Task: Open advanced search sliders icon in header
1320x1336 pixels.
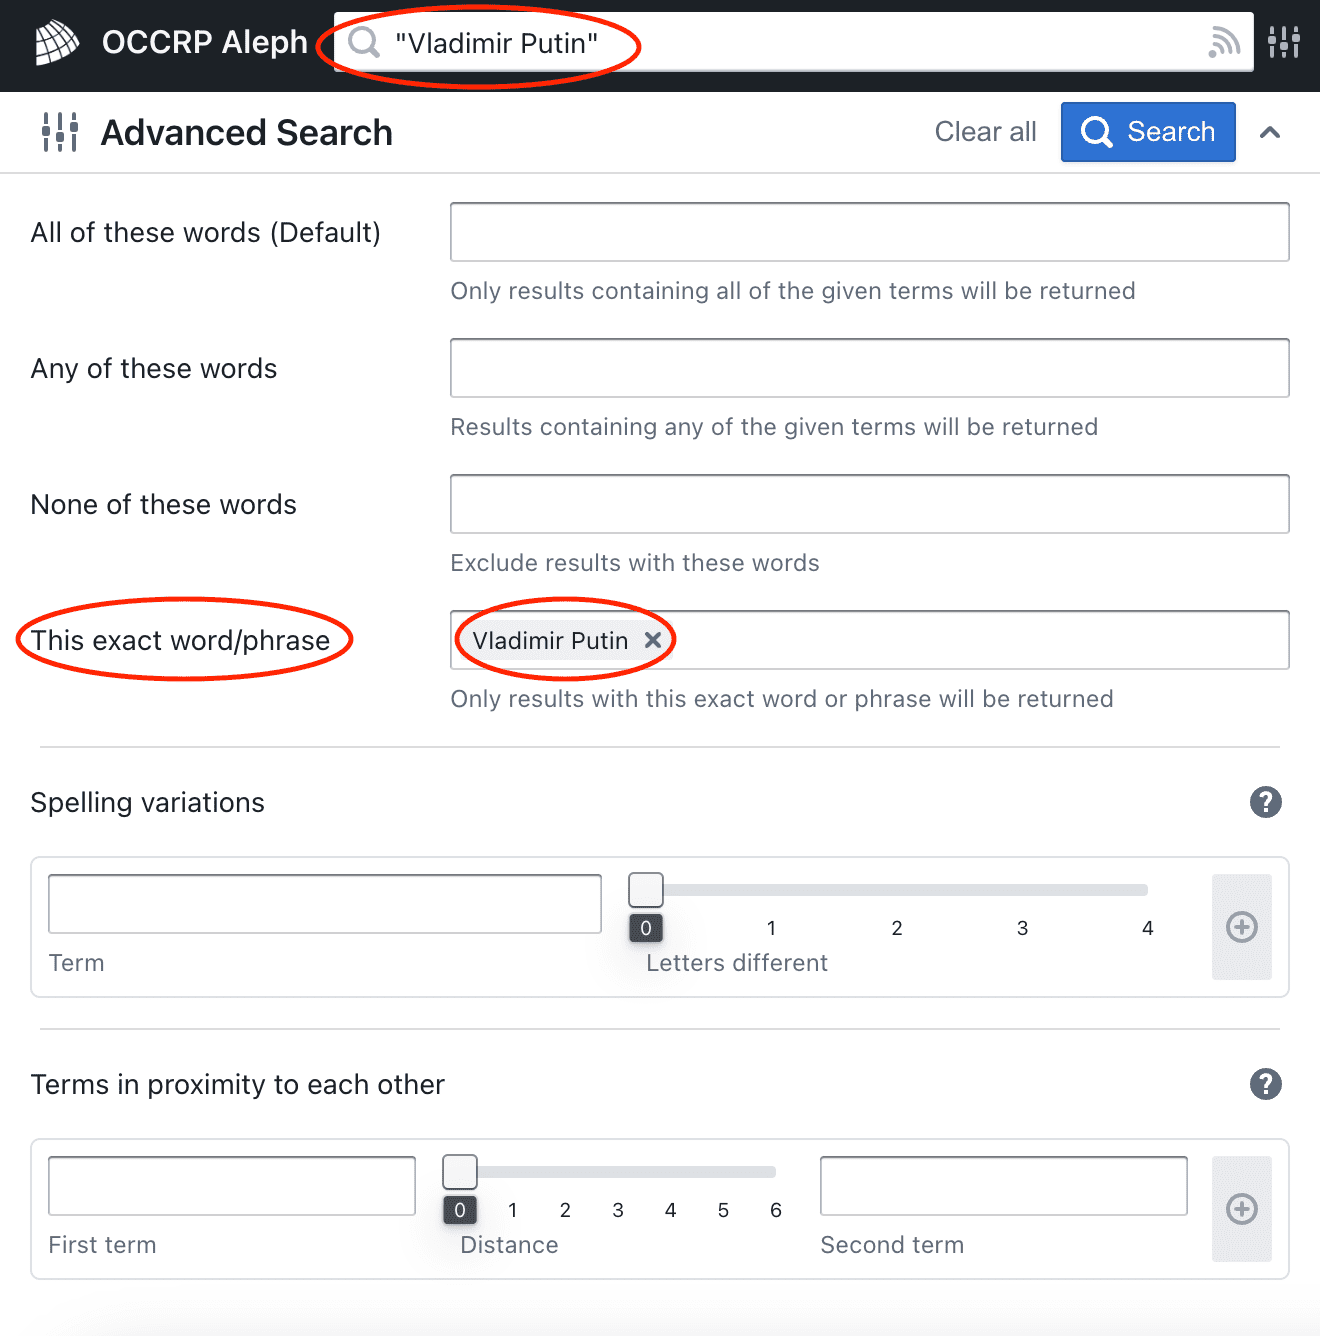Action: click(1284, 42)
